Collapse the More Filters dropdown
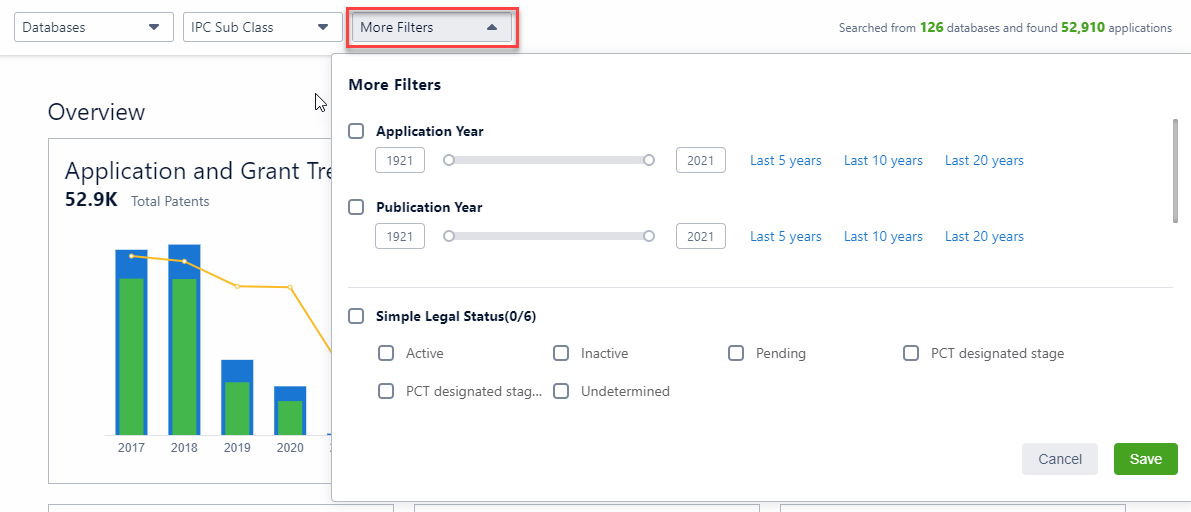The width and height of the screenshot is (1191, 512). [x=431, y=27]
